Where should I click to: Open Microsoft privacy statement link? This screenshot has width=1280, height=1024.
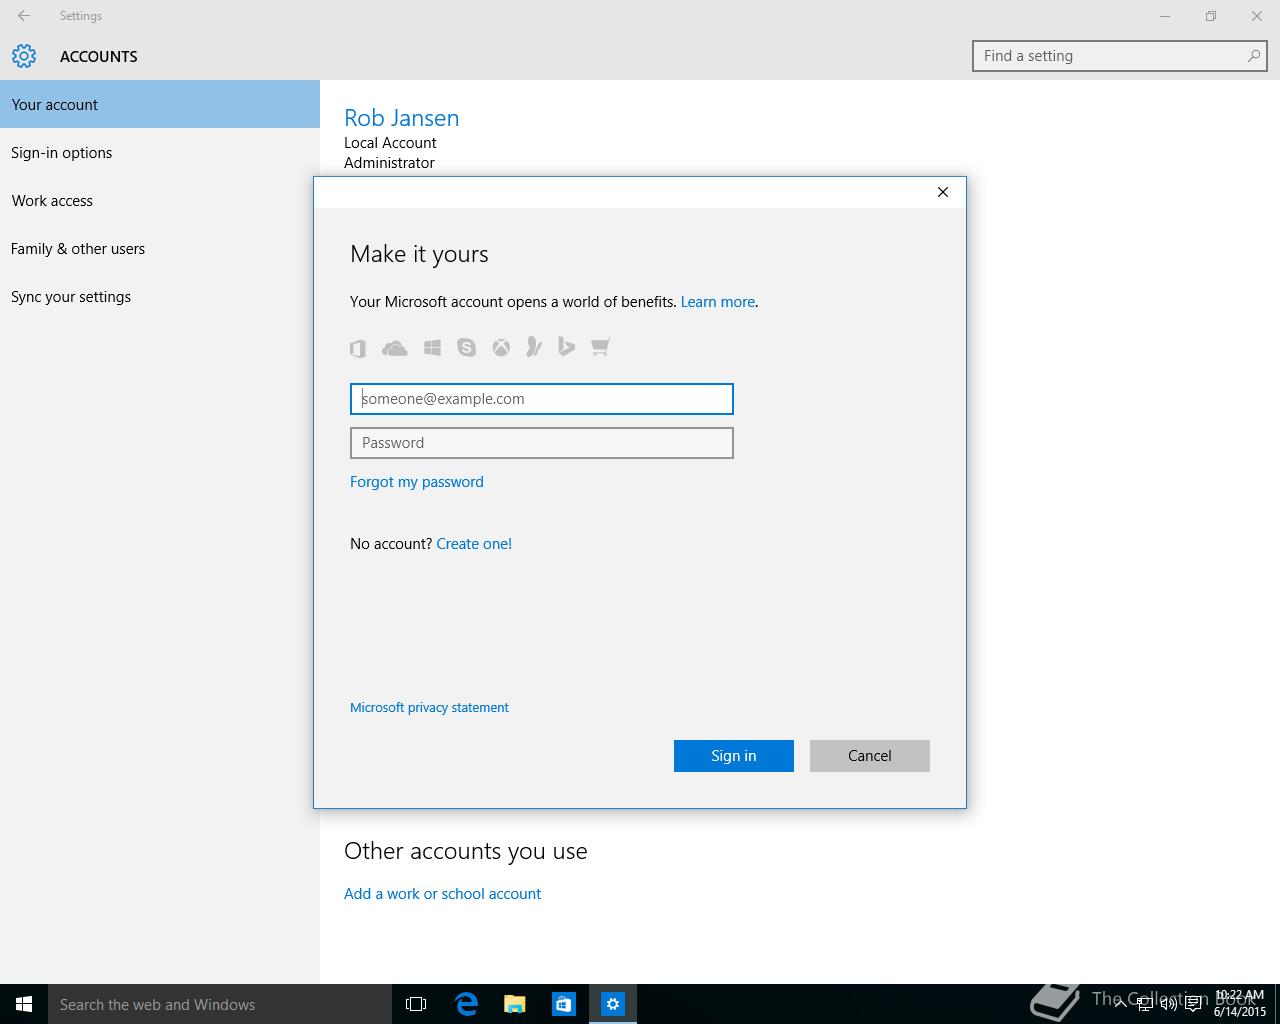(x=429, y=707)
